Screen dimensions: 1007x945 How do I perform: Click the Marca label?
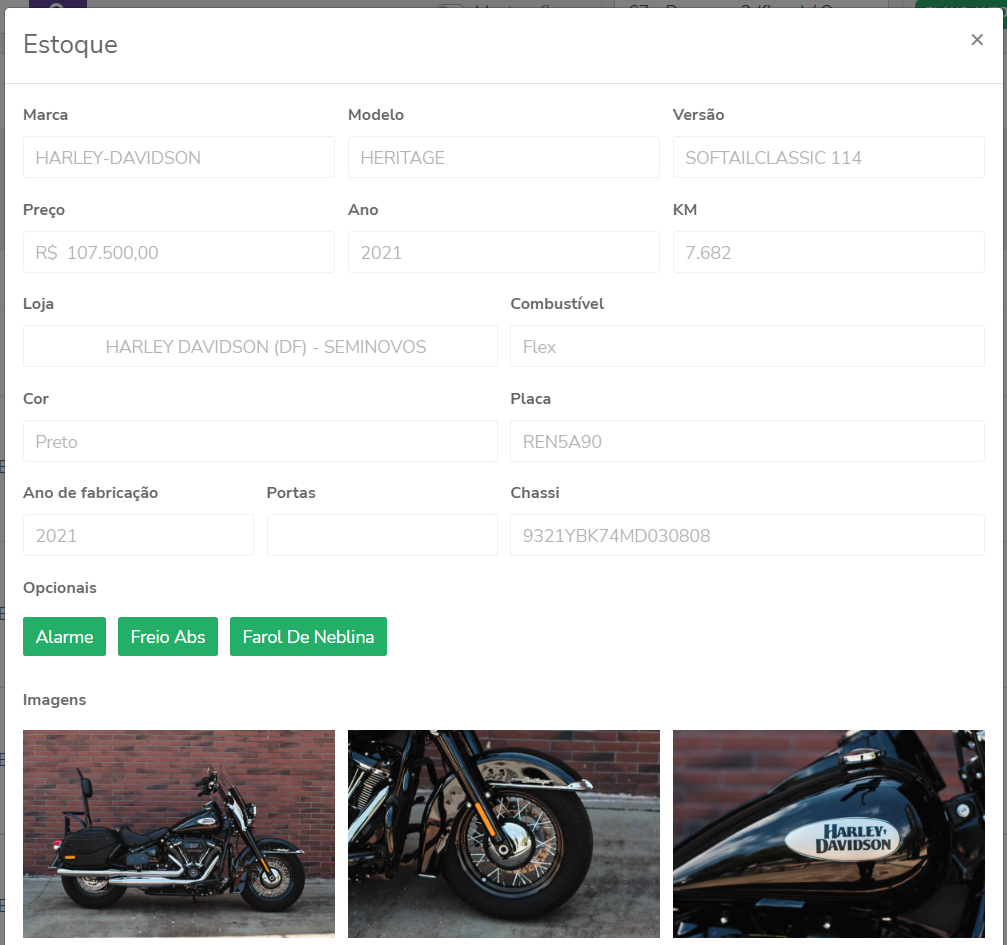46,115
